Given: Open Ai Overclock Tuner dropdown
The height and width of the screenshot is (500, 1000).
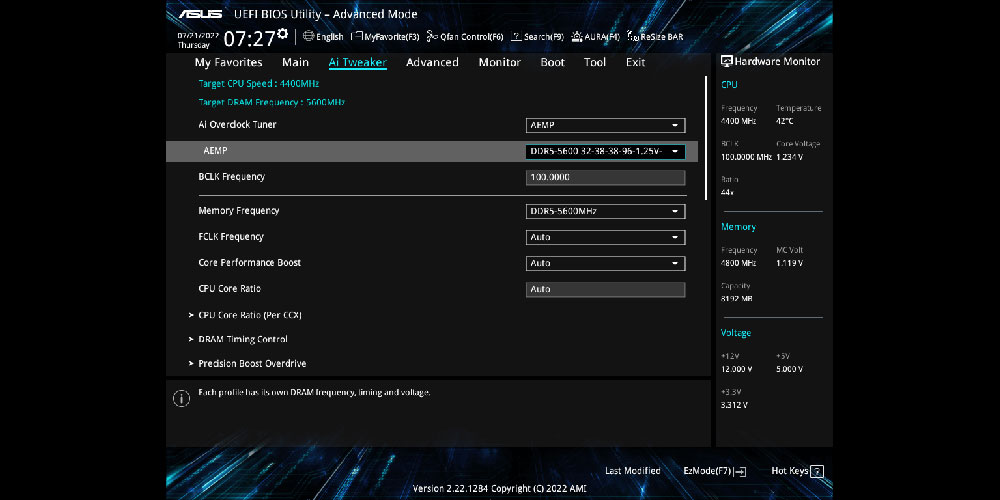Looking at the screenshot, I should 605,126.
